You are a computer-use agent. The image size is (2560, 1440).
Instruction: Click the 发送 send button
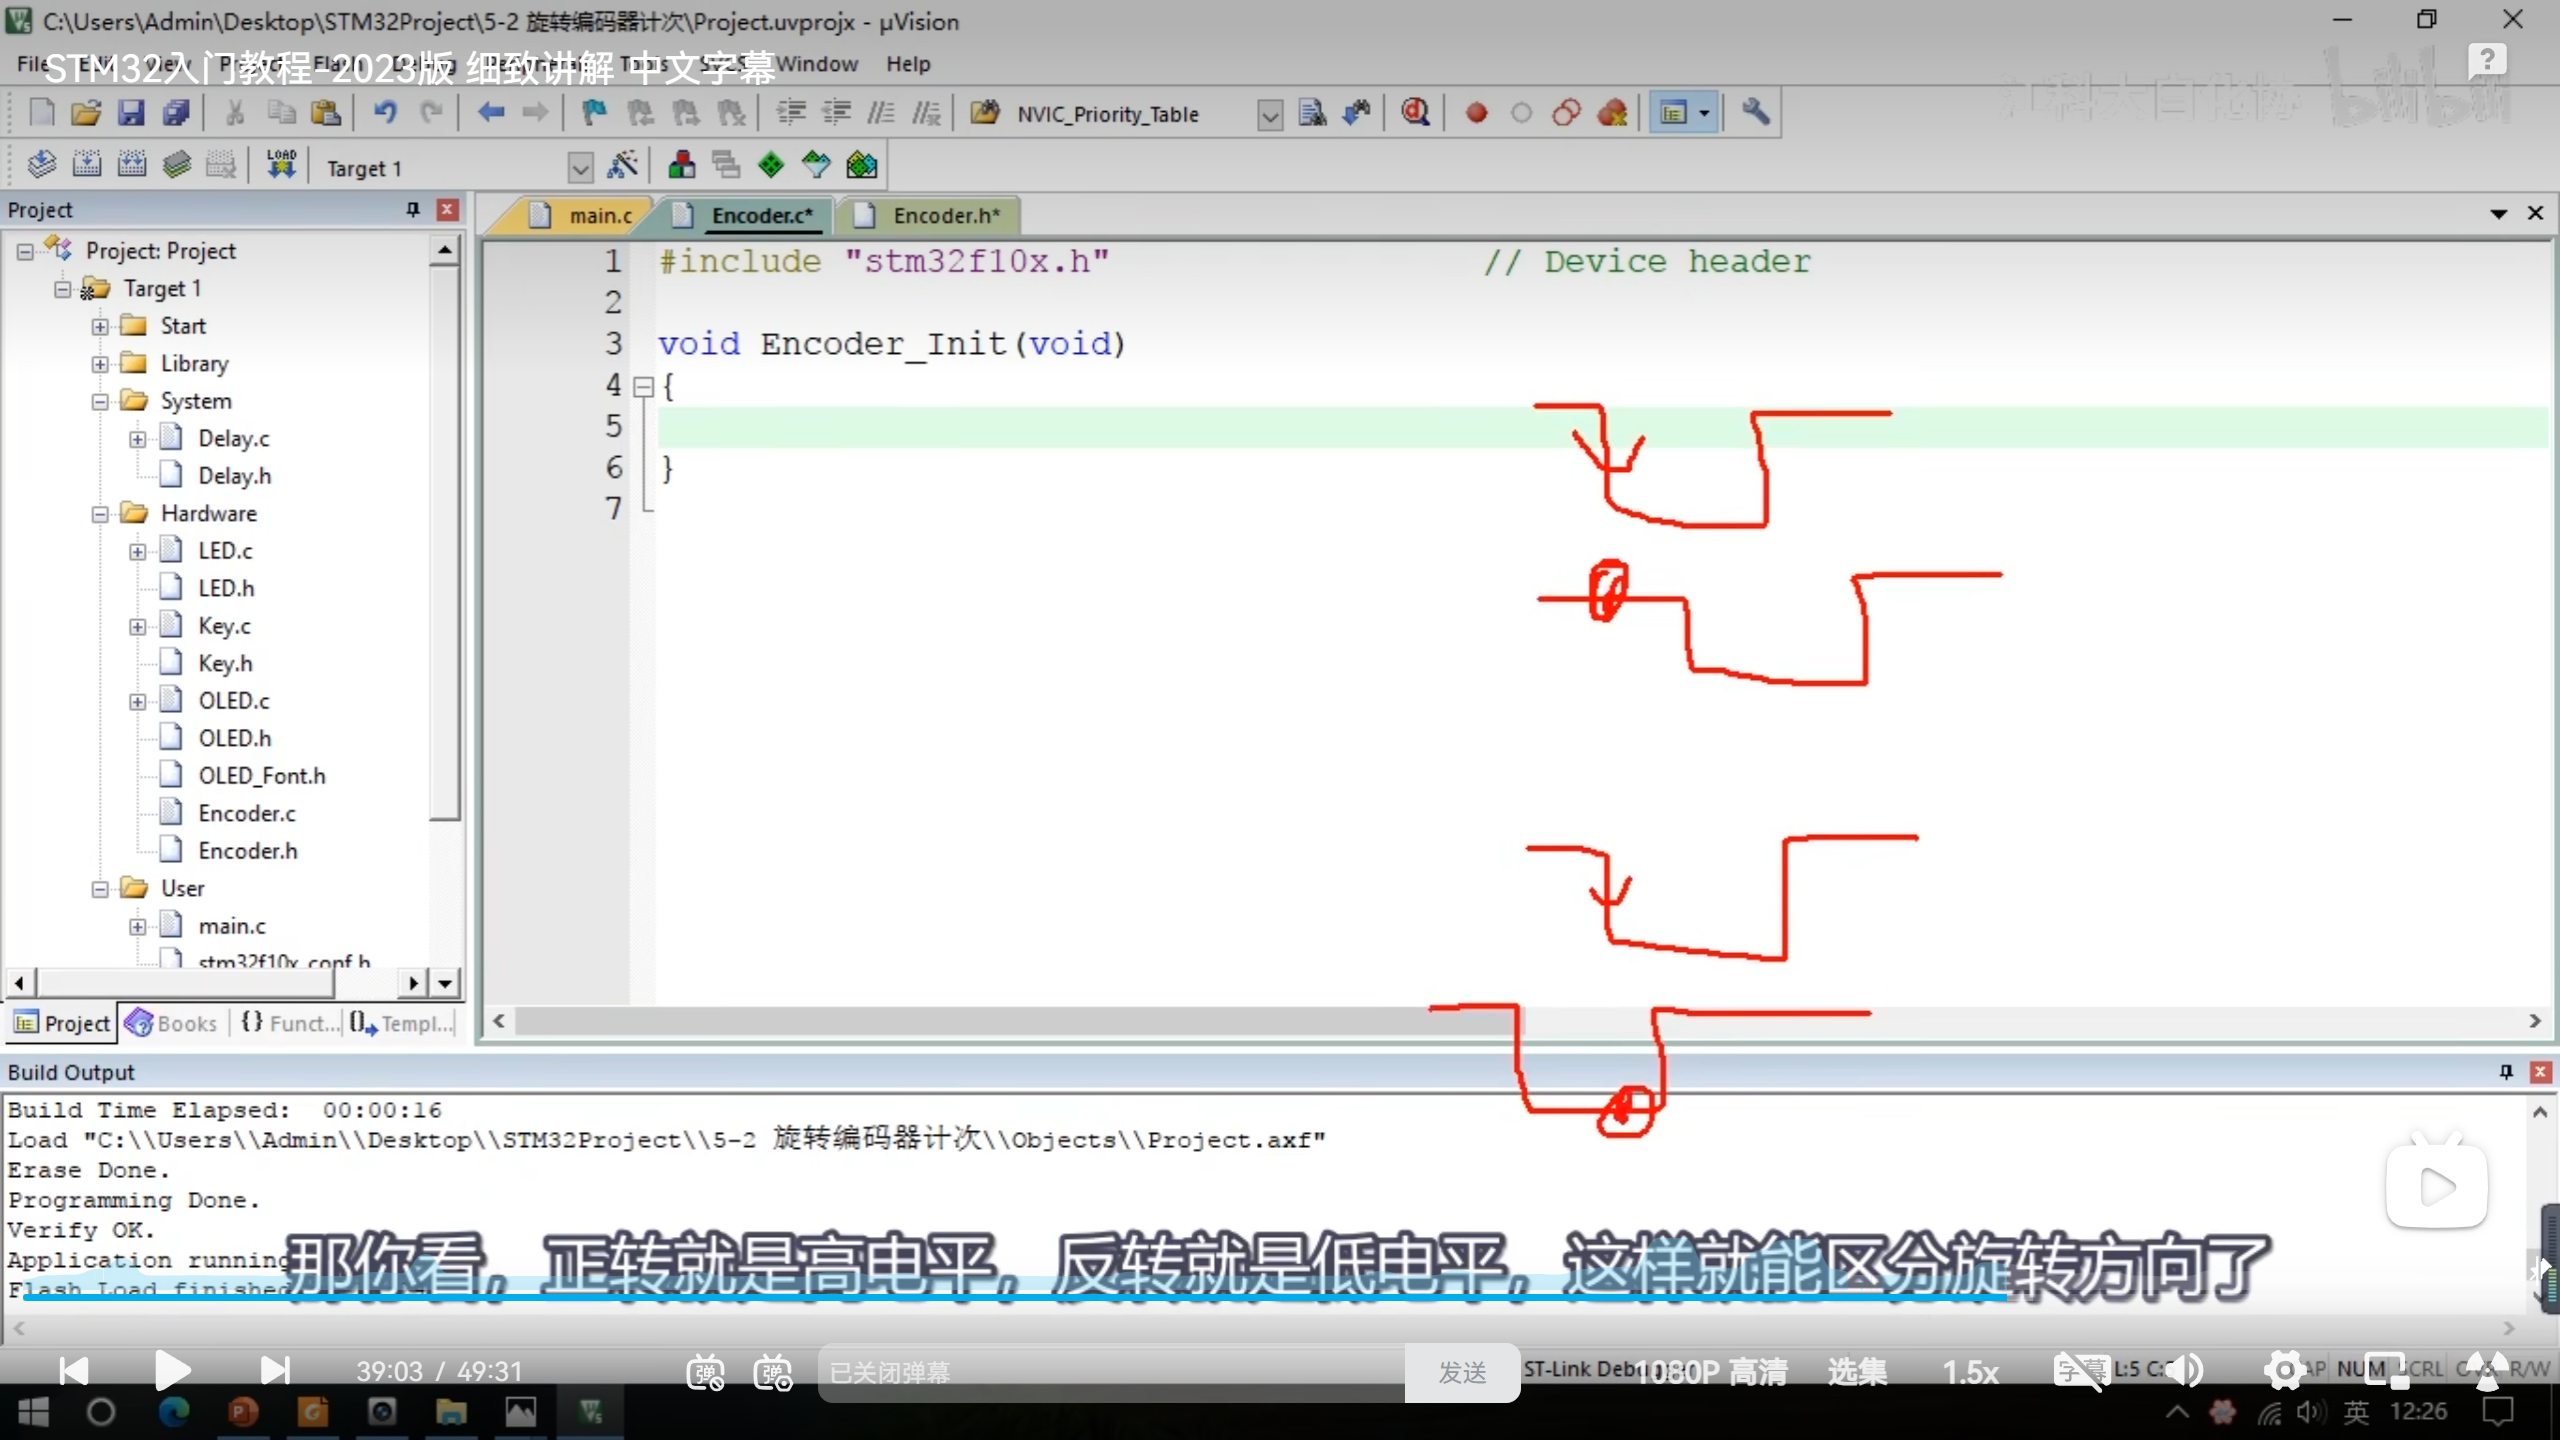point(1462,1372)
